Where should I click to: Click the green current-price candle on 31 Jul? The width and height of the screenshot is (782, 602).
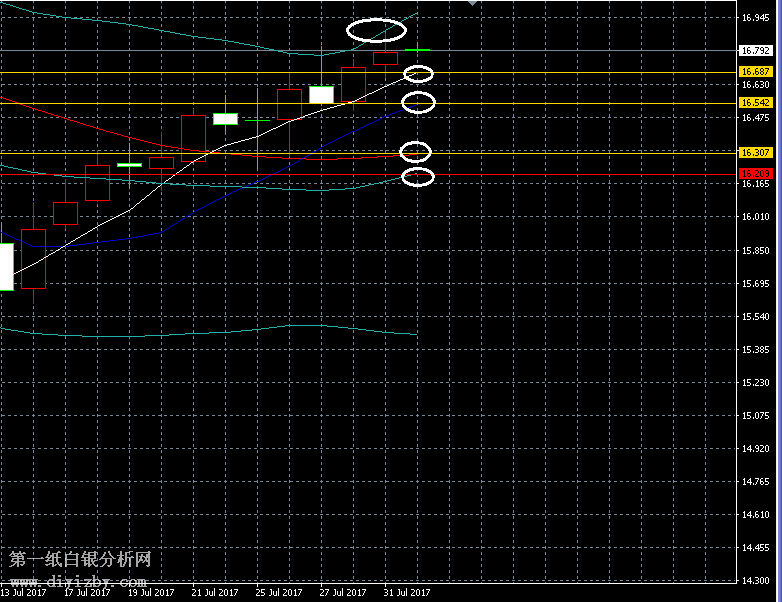[418, 49]
